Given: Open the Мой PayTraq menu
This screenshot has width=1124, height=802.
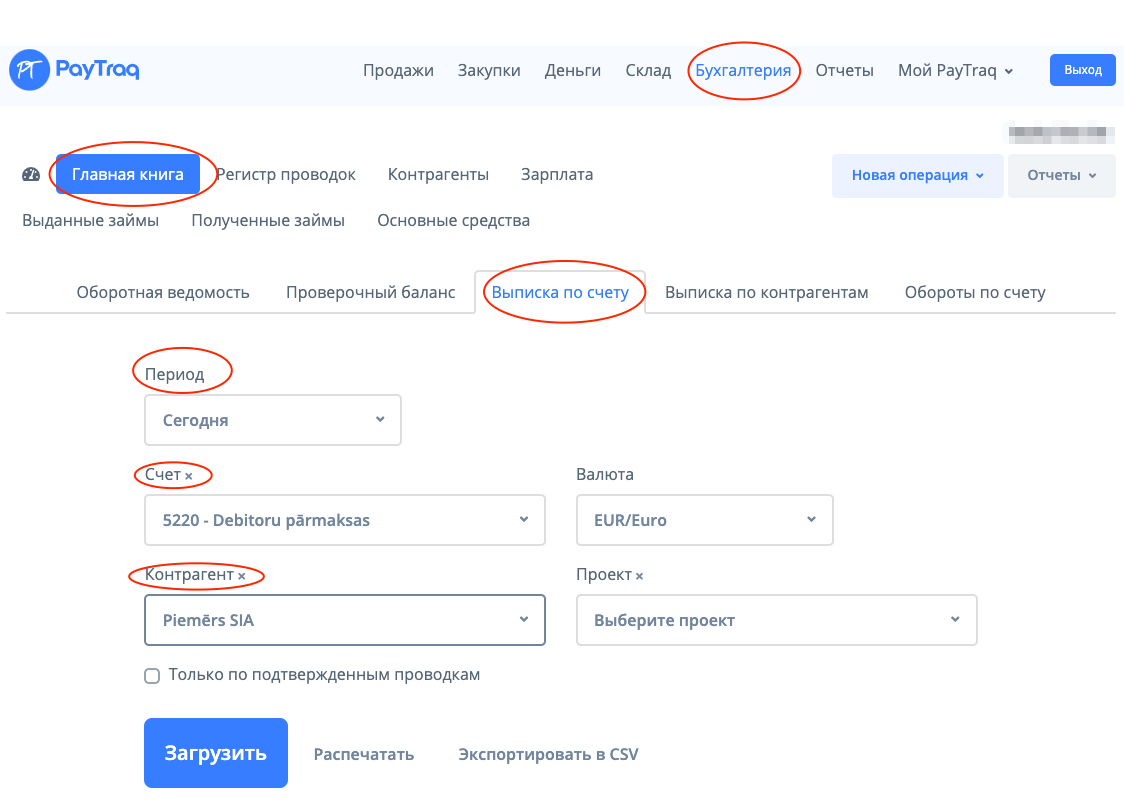Looking at the screenshot, I should click(x=955, y=70).
